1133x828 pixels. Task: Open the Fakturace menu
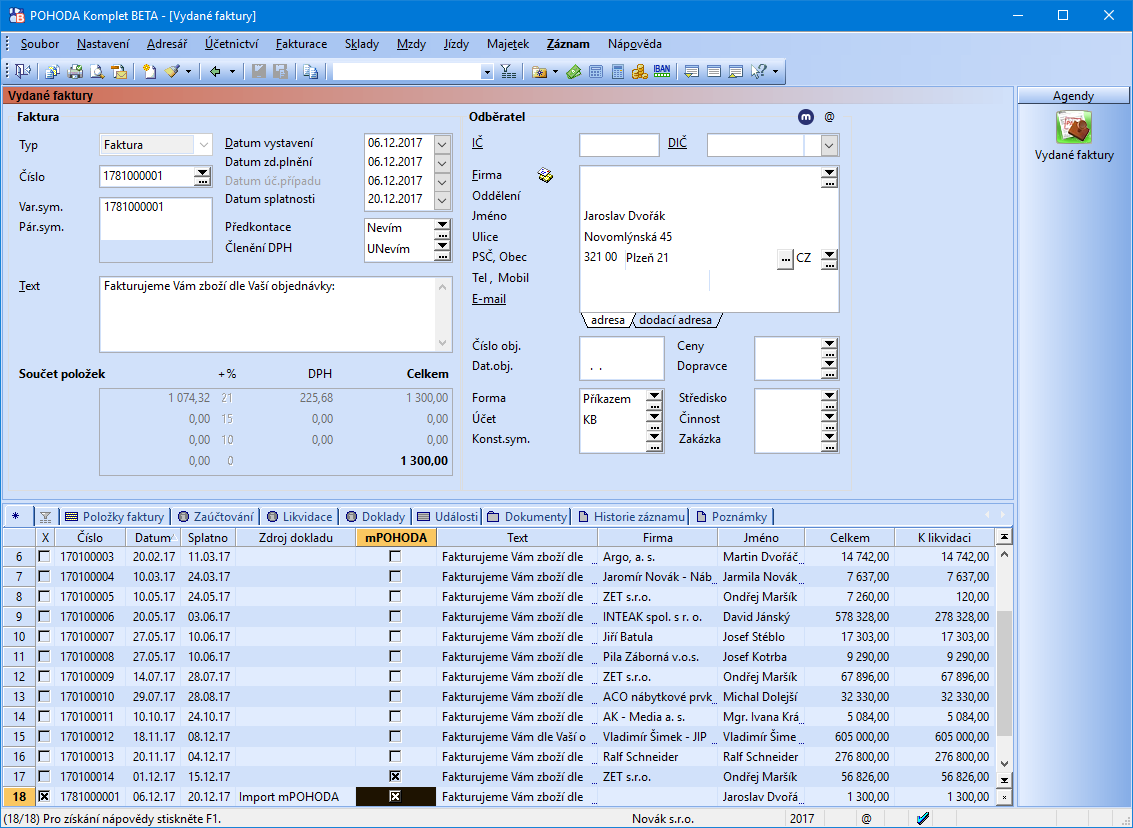301,44
